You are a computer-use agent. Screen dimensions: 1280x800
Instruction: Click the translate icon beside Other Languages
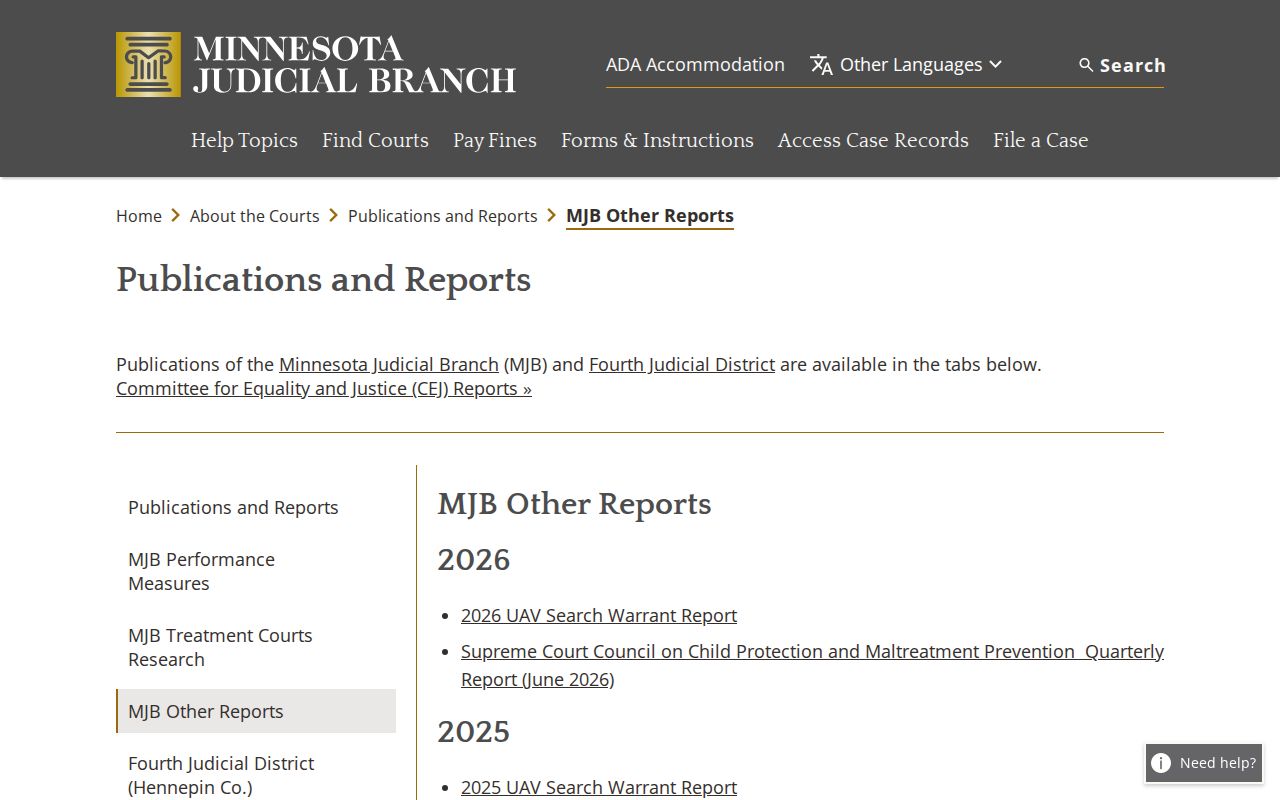pos(821,65)
